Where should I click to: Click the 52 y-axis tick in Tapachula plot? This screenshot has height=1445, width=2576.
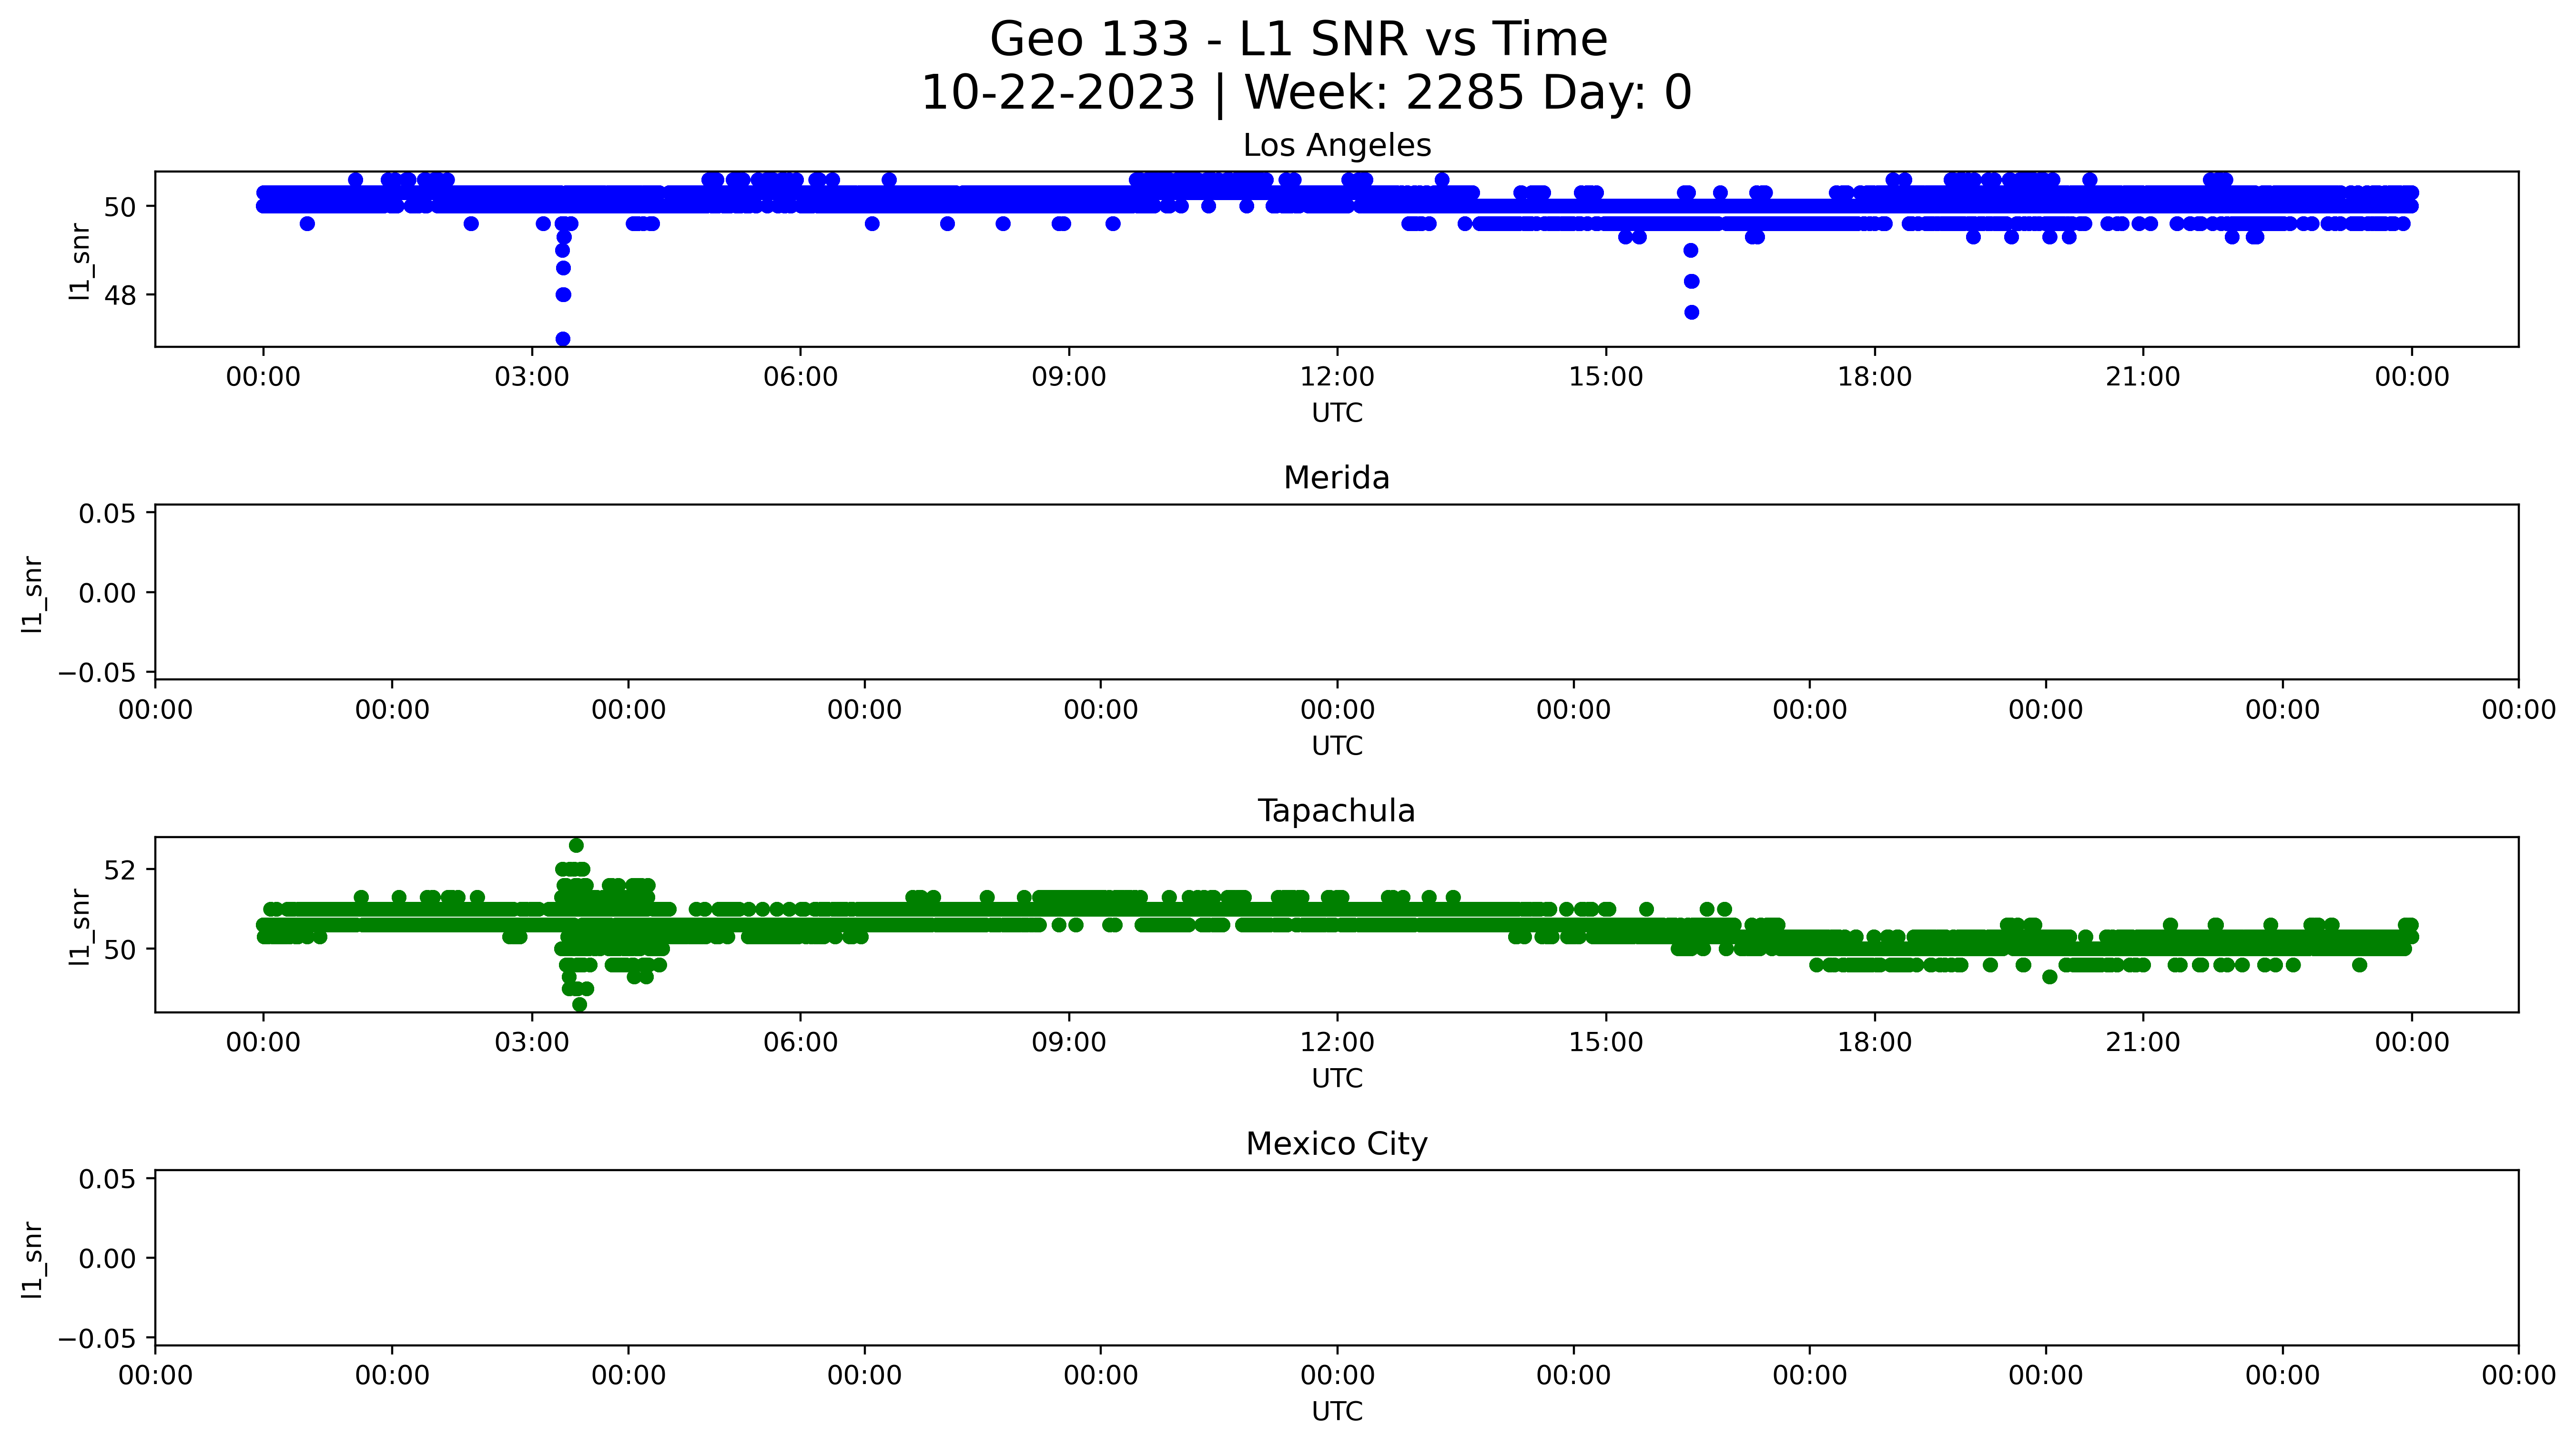click(120, 870)
